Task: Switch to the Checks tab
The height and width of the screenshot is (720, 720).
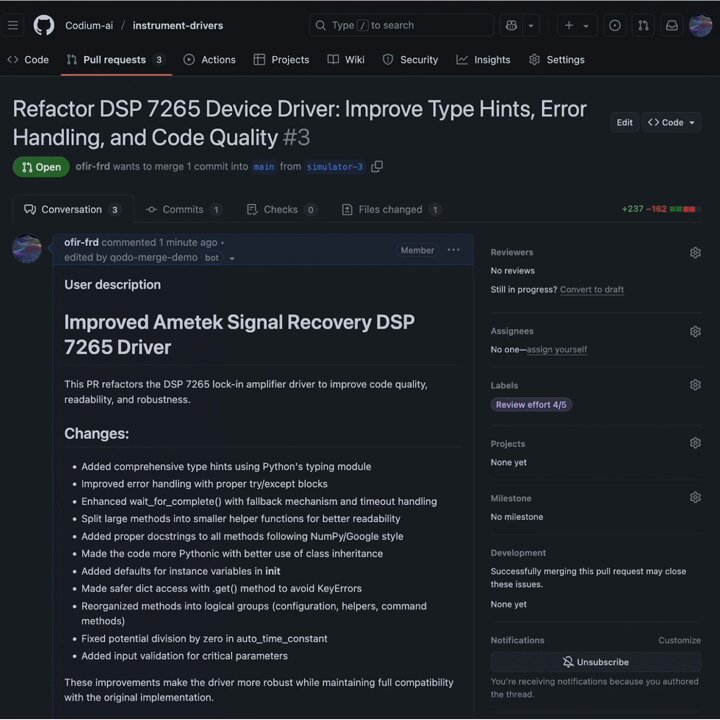Action: [281, 210]
